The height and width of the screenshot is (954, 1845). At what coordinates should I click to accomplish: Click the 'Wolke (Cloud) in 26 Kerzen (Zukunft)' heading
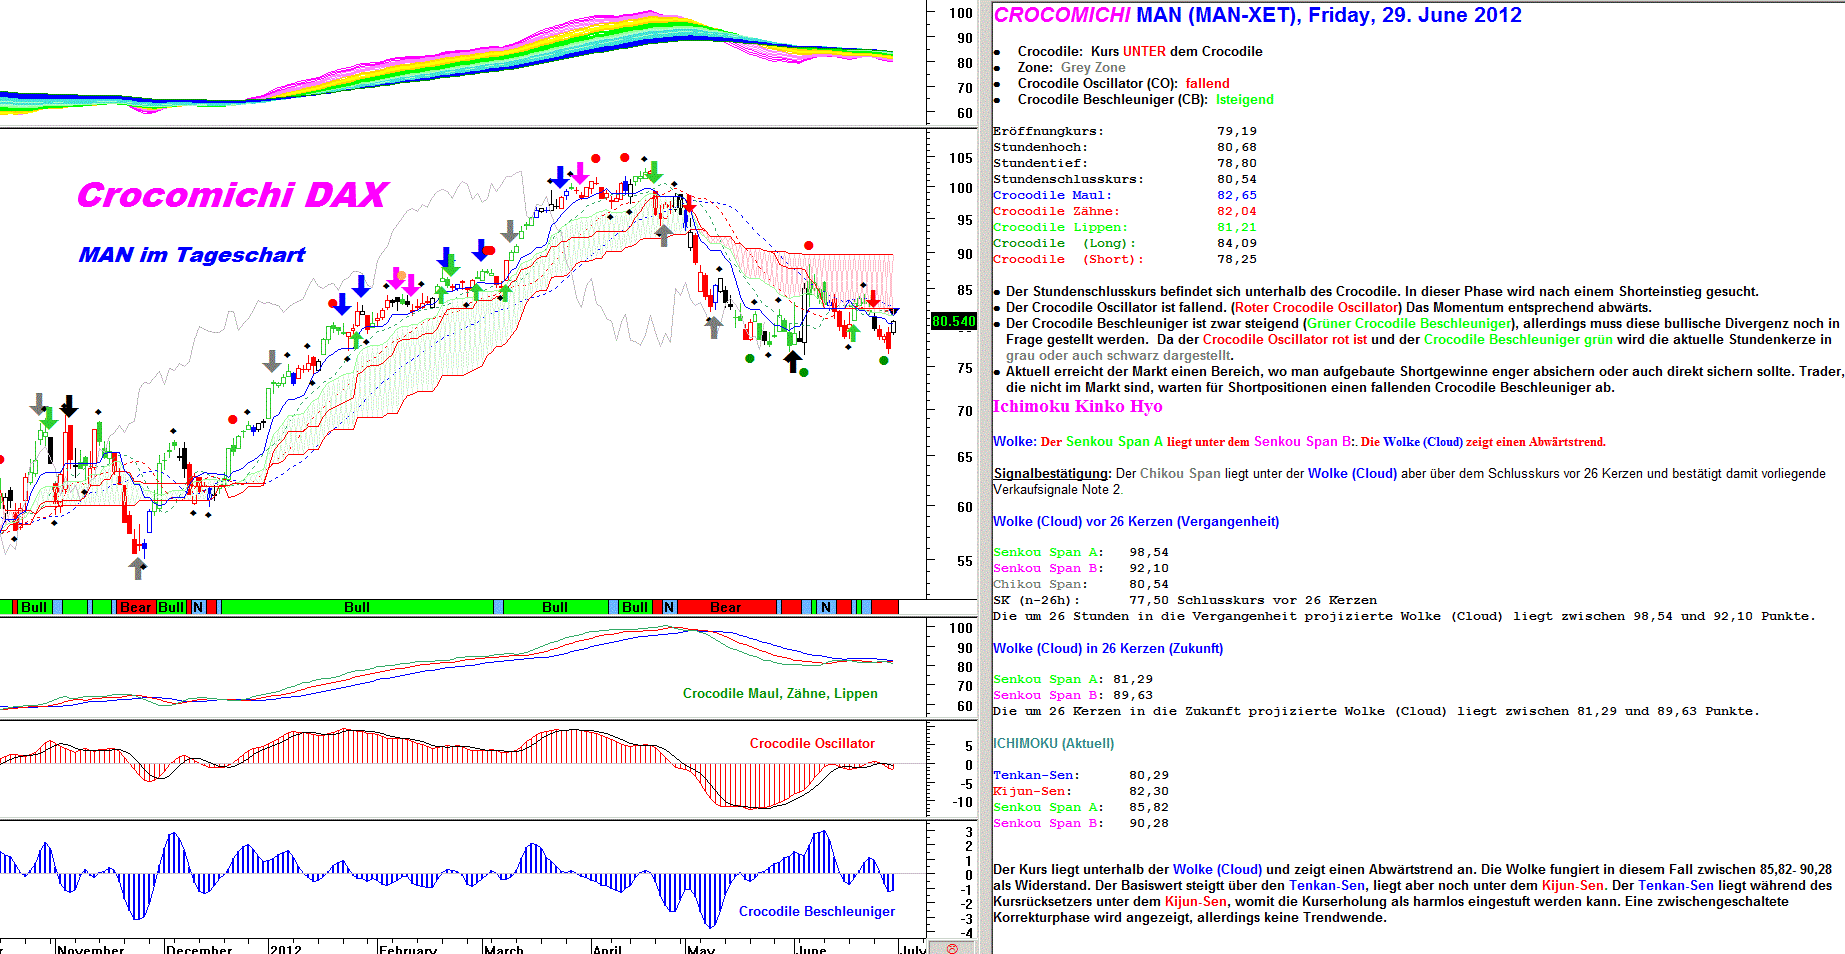1107,648
